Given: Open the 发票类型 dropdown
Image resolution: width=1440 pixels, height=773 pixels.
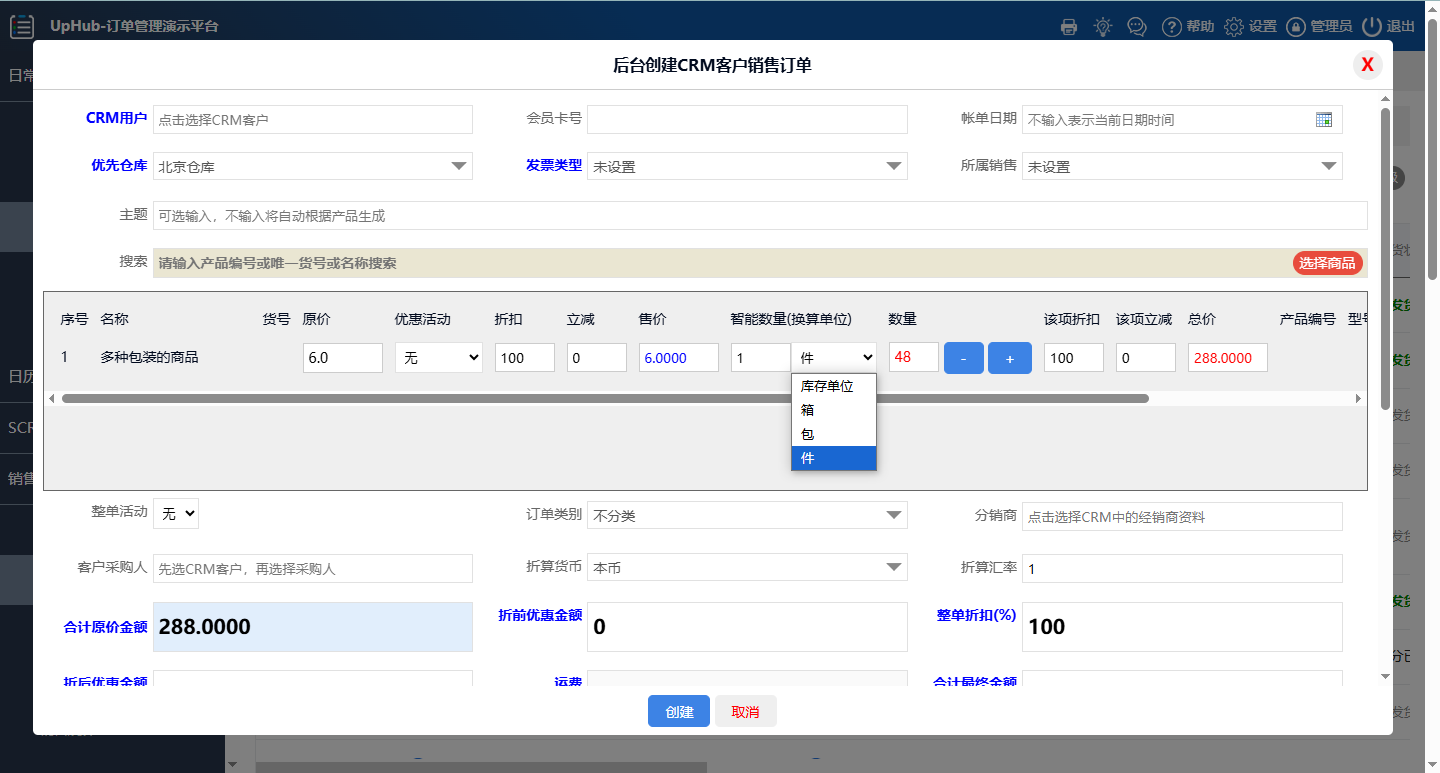Looking at the screenshot, I should pyautogui.click(x=893, y=166).
